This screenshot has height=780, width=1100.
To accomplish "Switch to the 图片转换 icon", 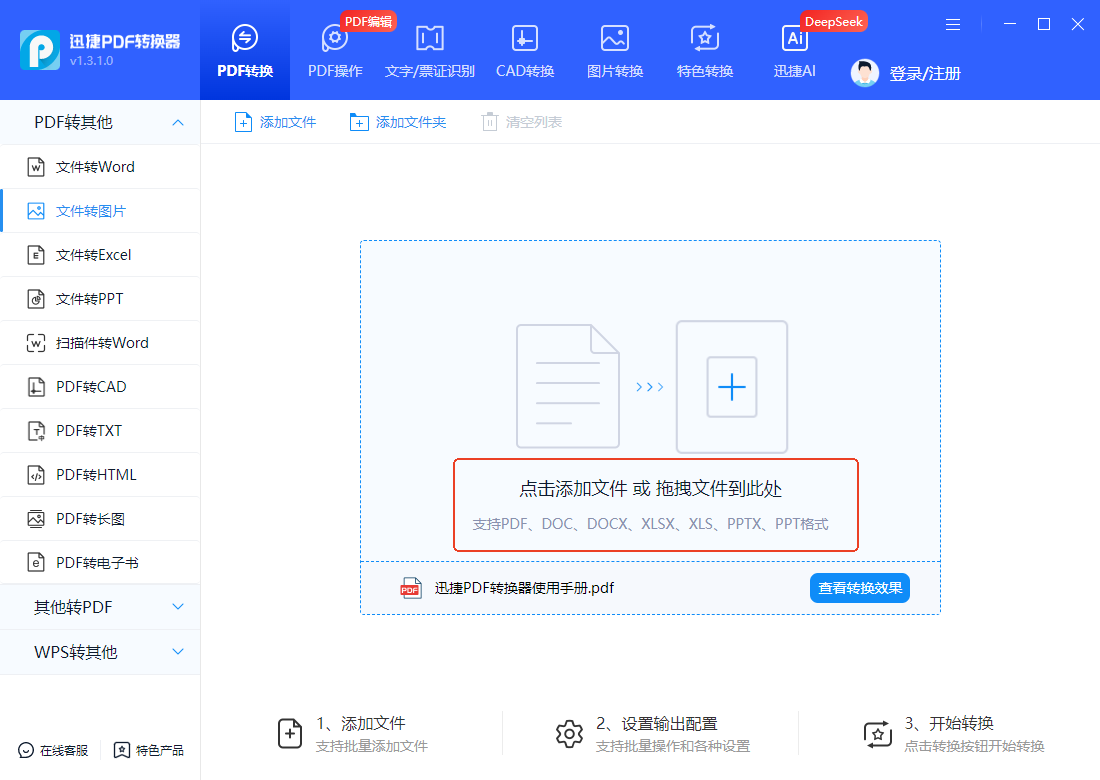I will tap(615, 39).
